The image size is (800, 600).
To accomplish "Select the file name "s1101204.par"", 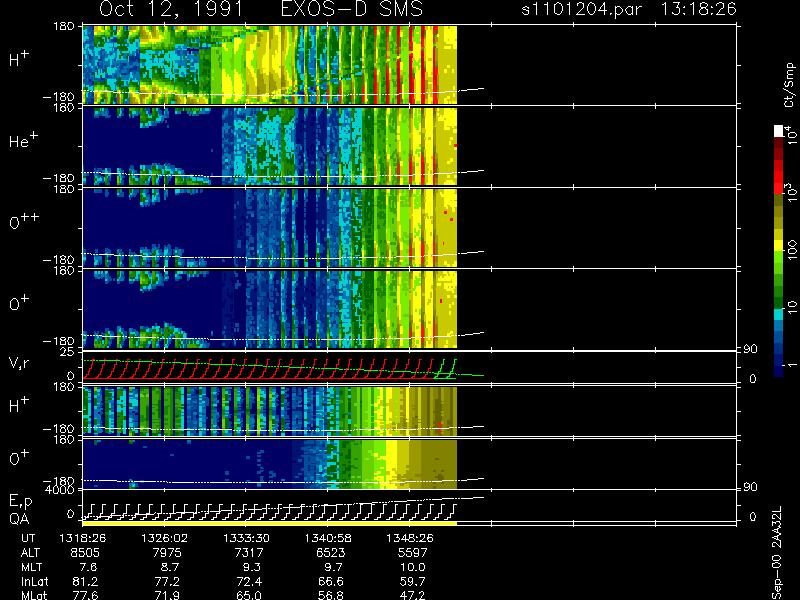I will pyautogui.click(x=581, y=9).
